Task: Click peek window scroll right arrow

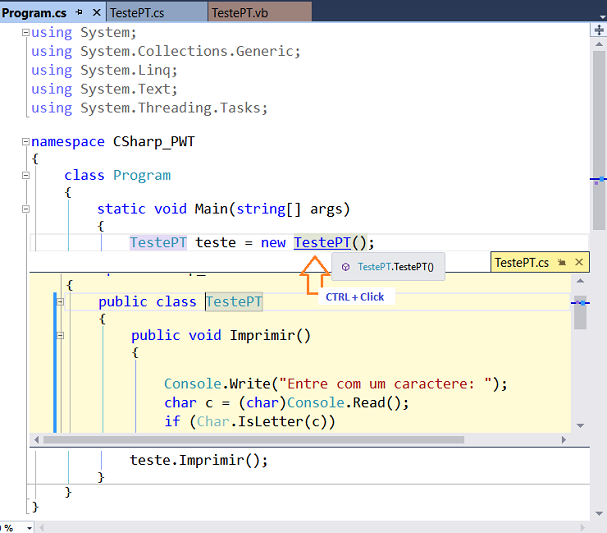Action: (564, 440)
